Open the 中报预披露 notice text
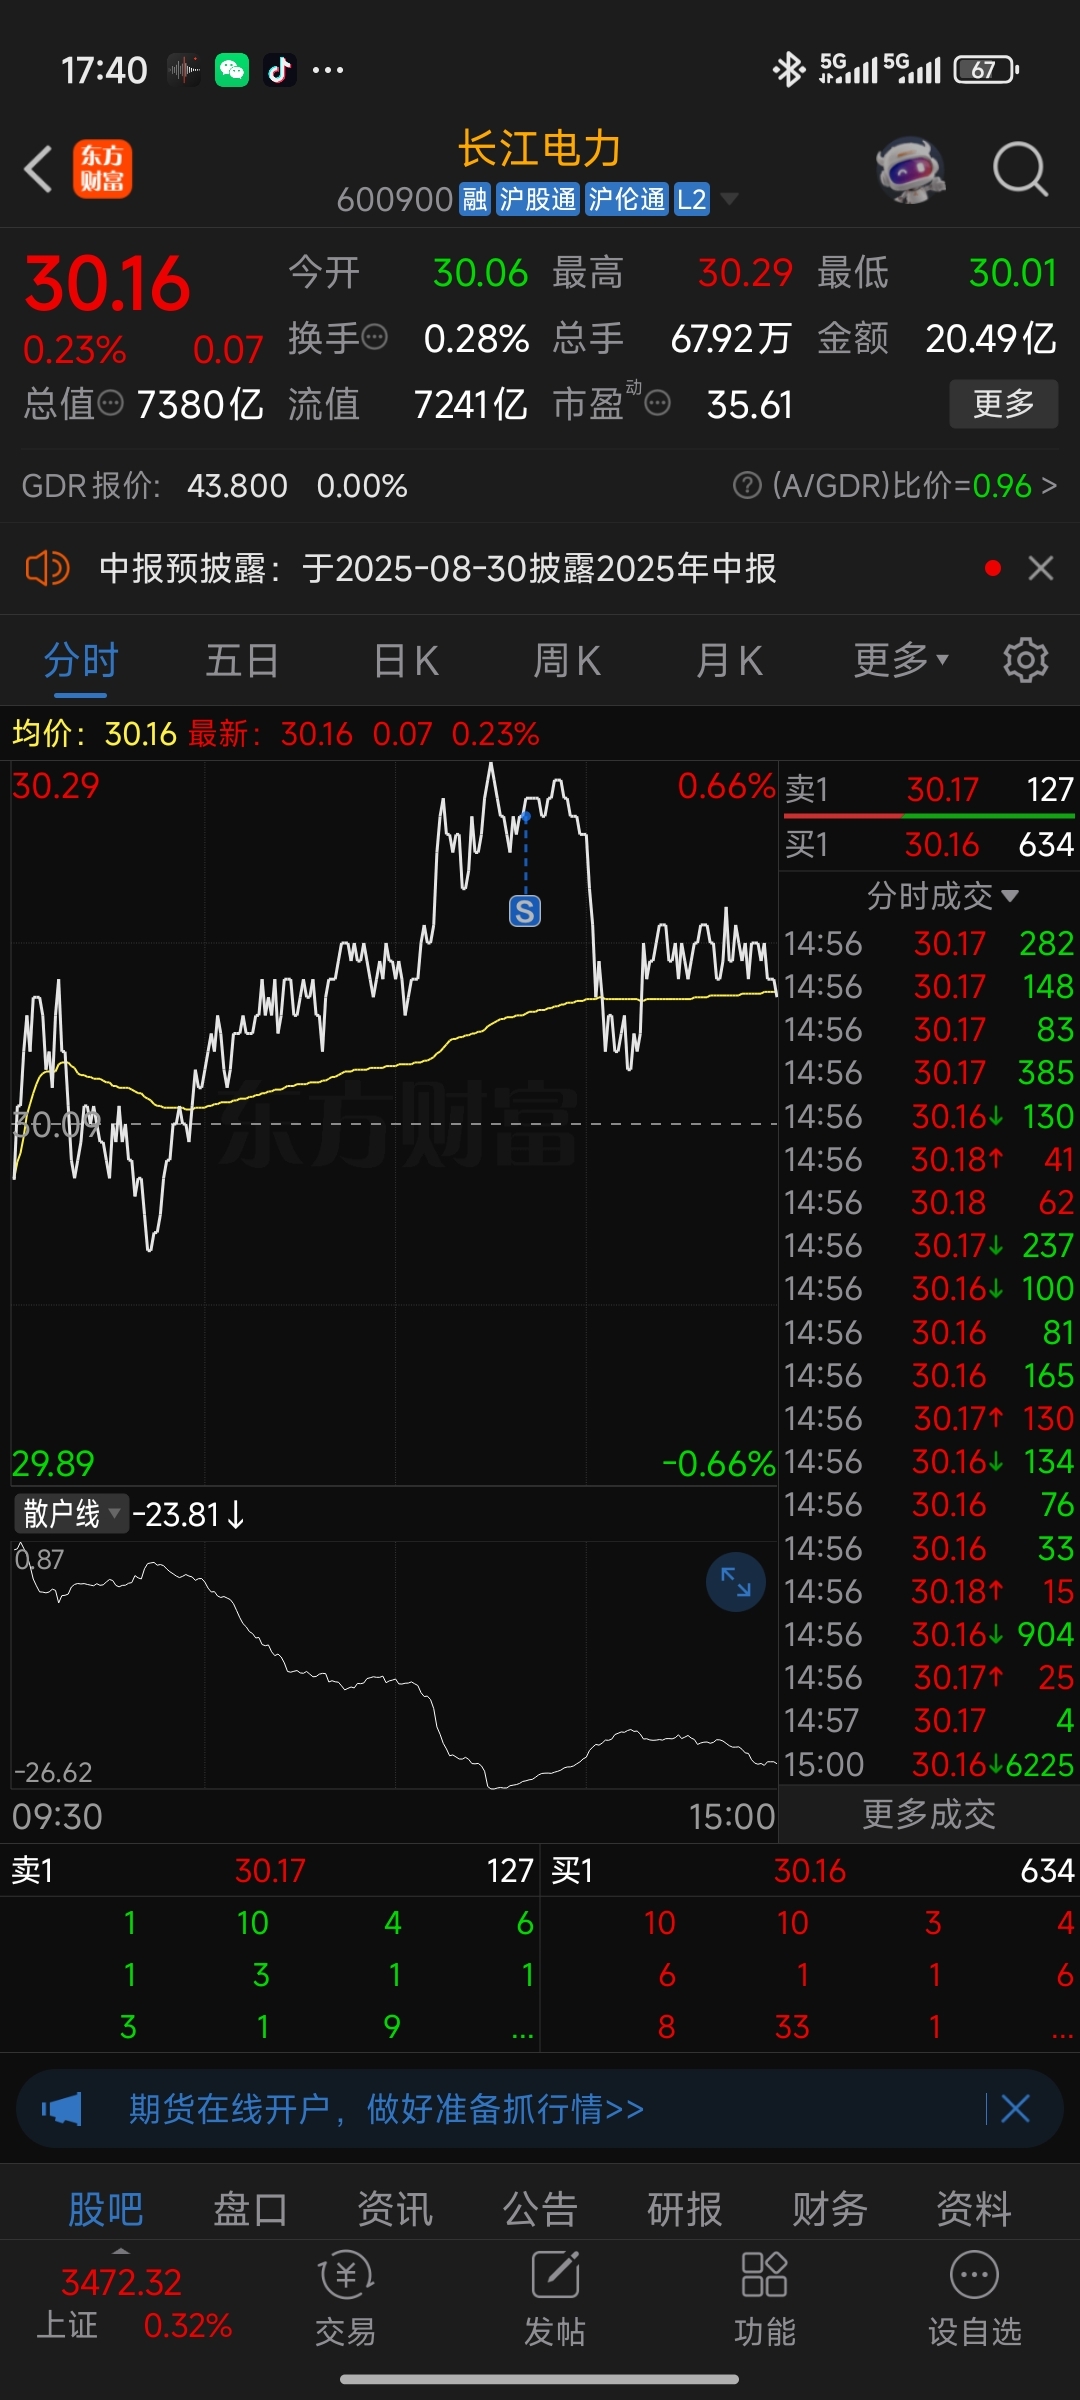Screen dimensions: 1080x2400 tap(438, 568)
